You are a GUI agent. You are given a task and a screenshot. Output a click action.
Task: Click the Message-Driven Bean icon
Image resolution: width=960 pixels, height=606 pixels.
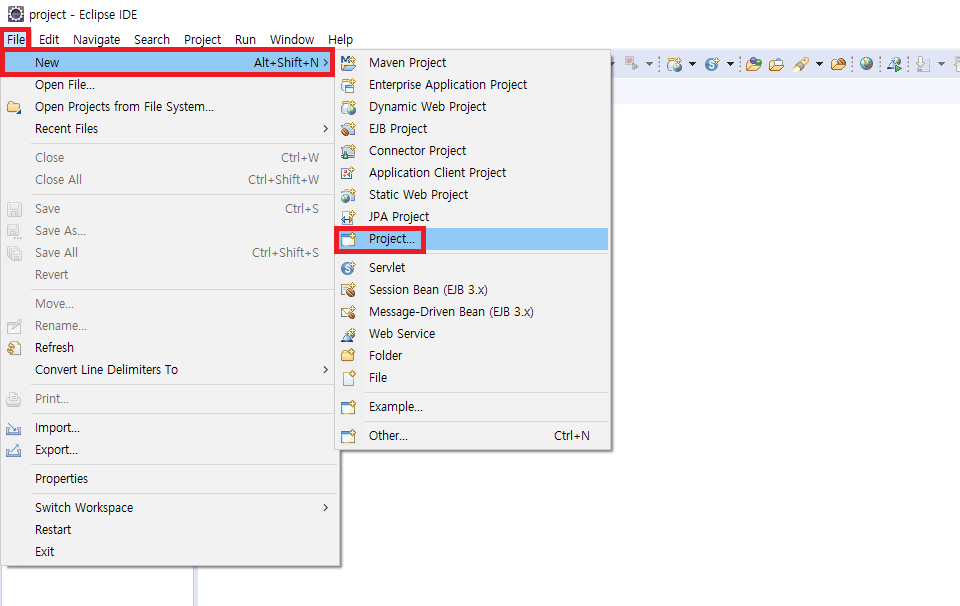348,312
